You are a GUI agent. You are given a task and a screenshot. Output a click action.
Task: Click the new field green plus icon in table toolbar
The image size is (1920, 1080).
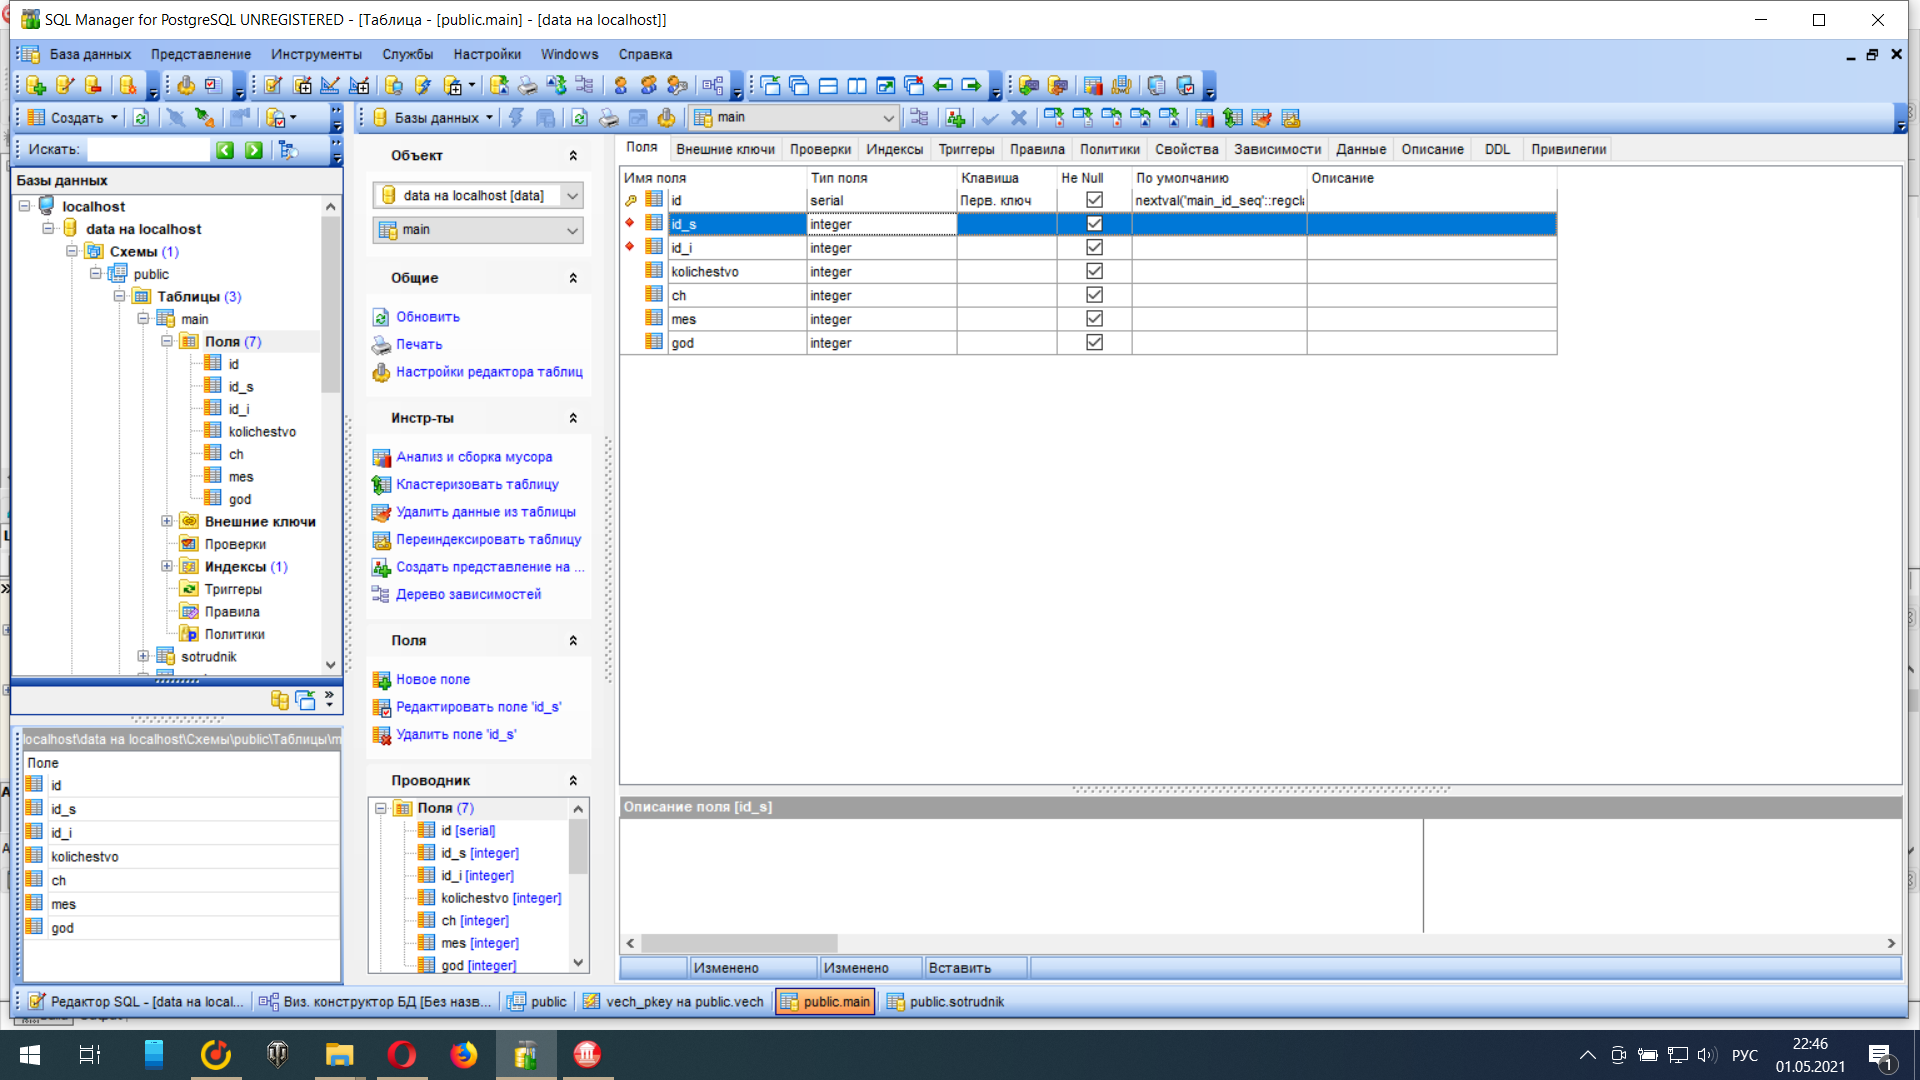click(955, 118)
